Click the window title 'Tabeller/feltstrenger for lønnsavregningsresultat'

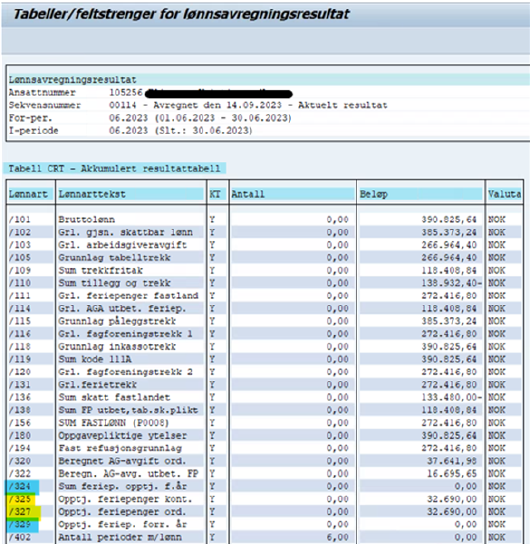click(x=181, y=14)
